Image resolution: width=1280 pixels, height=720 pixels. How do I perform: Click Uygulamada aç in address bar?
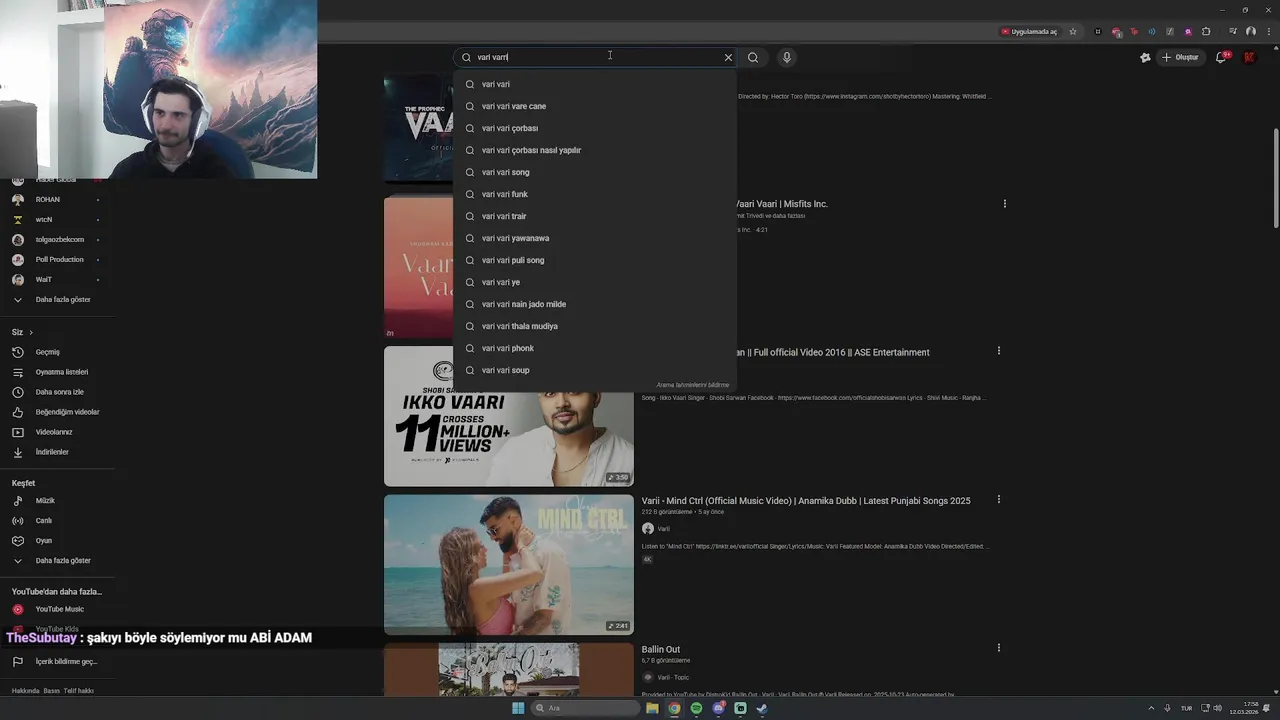tap(1029, 31)
